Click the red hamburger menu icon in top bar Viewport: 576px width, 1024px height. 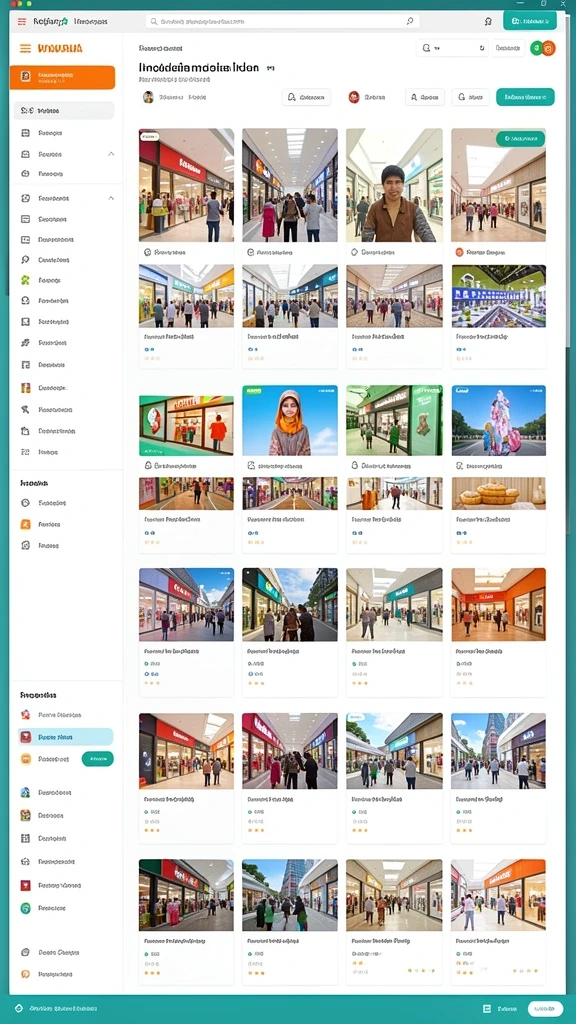[x=22, y=22]
